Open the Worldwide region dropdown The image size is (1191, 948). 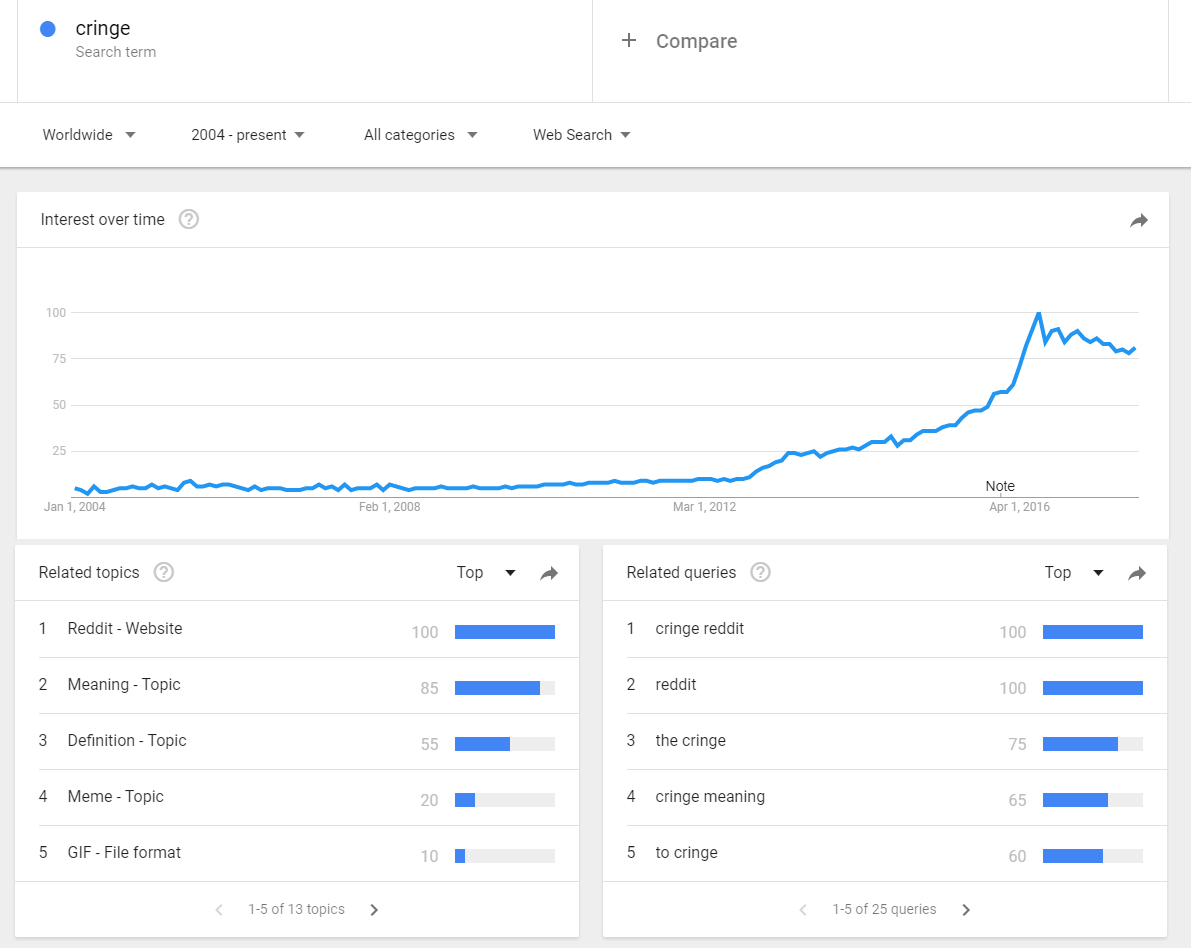(x=88, y=135)
